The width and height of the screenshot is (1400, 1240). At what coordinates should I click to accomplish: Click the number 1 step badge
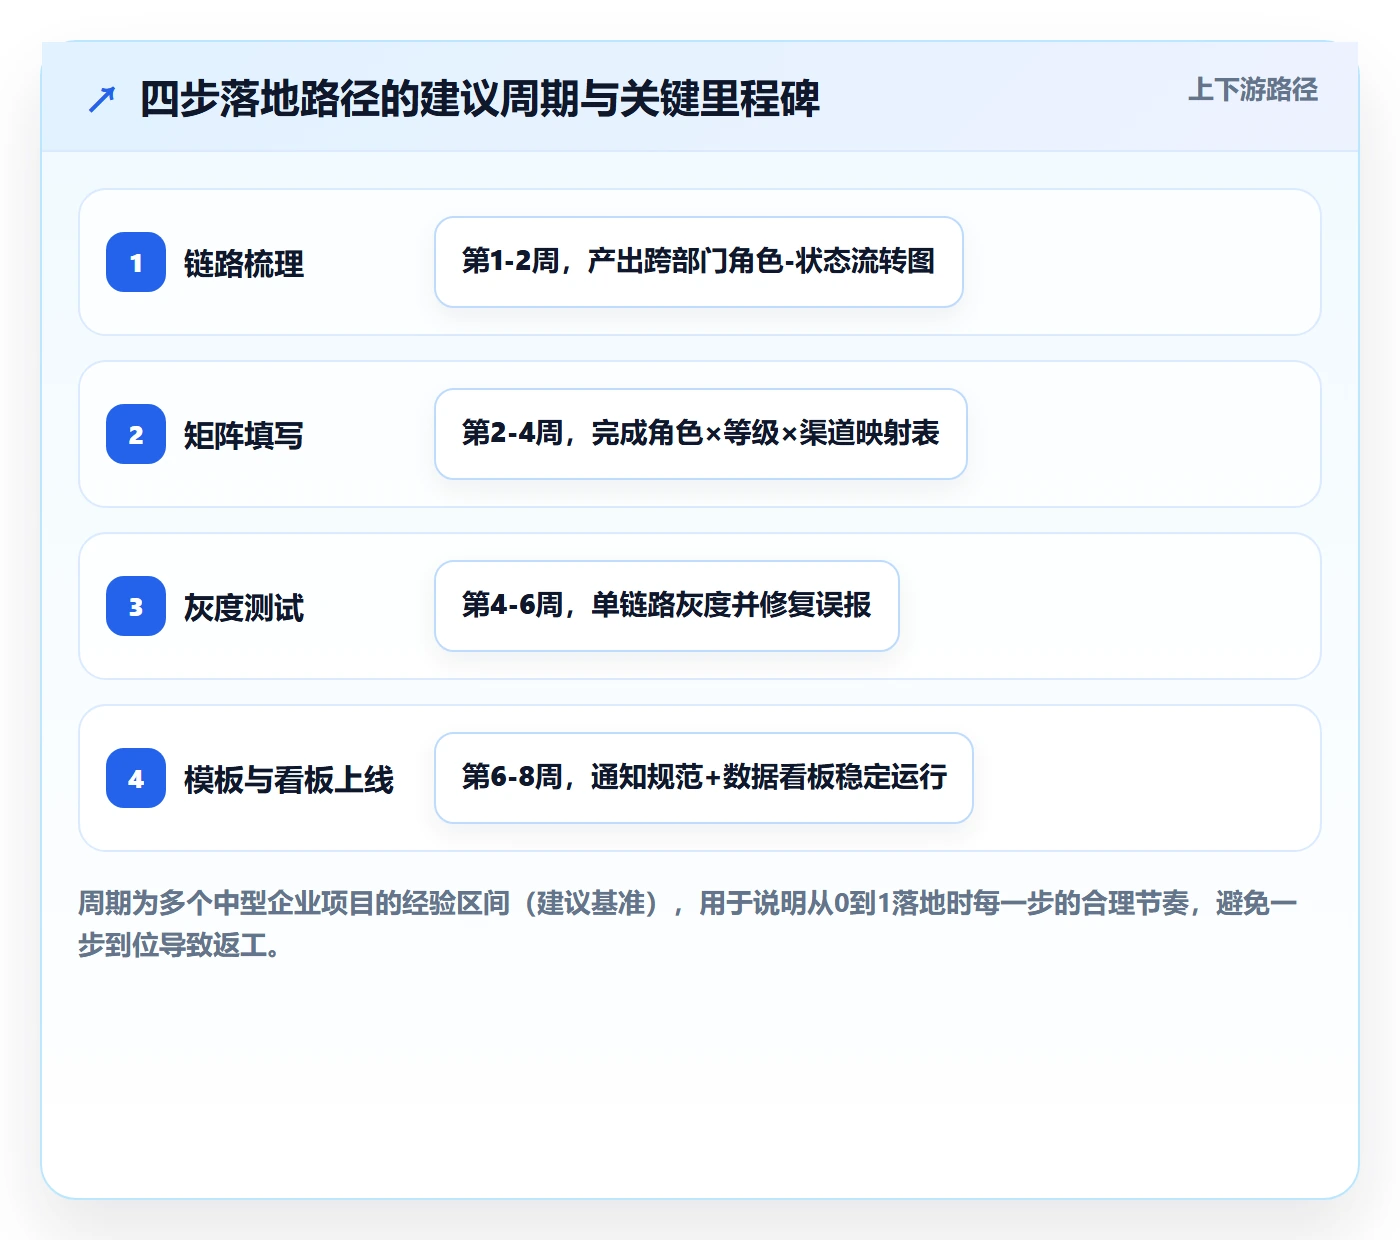(136, 262)
